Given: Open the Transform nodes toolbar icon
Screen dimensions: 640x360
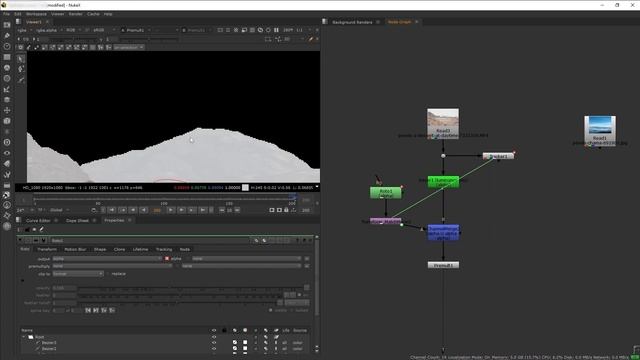Looking at the screenshot, I should pyautogui.click(x=7, y=110).
